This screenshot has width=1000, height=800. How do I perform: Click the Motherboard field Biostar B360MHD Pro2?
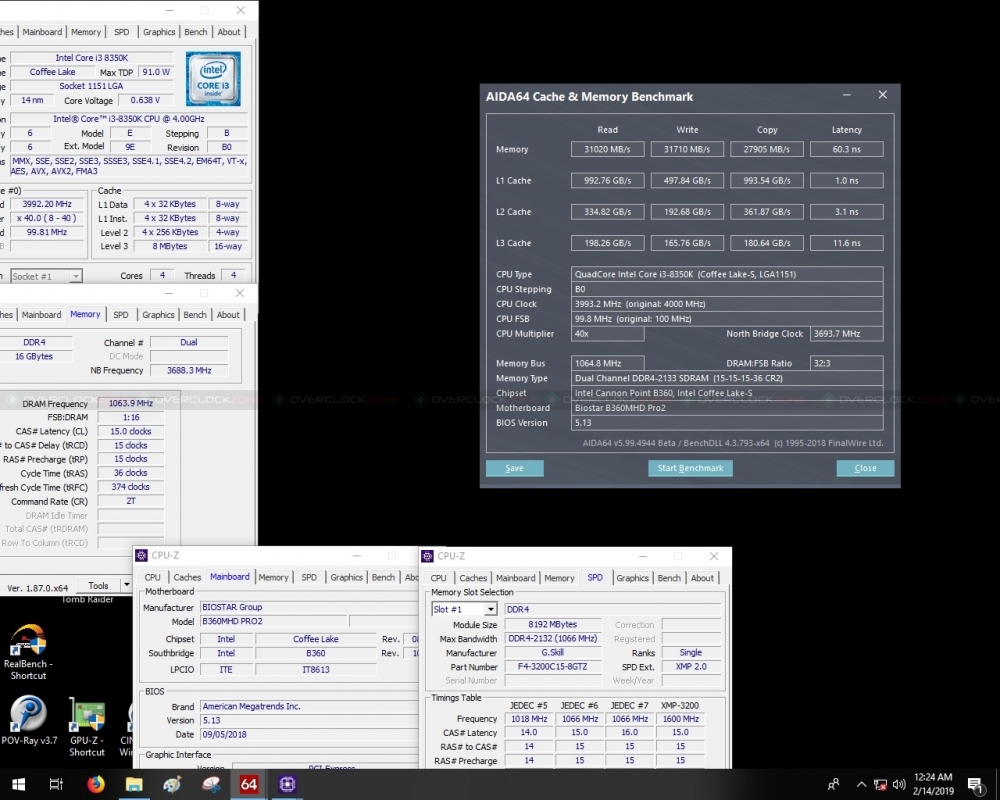click(727, 408)
